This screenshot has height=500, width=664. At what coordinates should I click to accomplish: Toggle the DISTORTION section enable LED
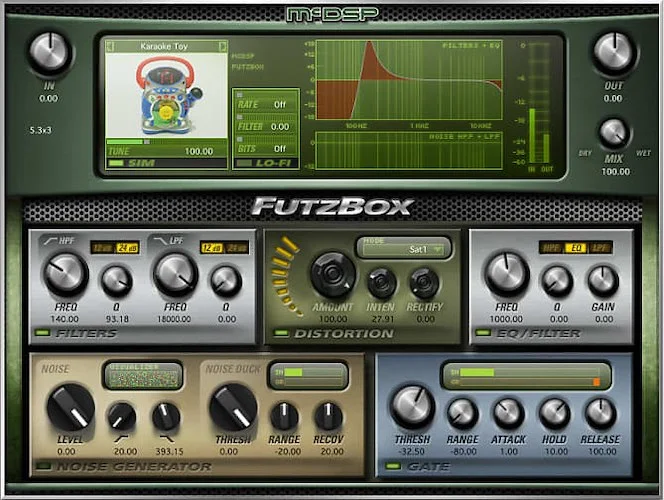[x=281, y=333]
